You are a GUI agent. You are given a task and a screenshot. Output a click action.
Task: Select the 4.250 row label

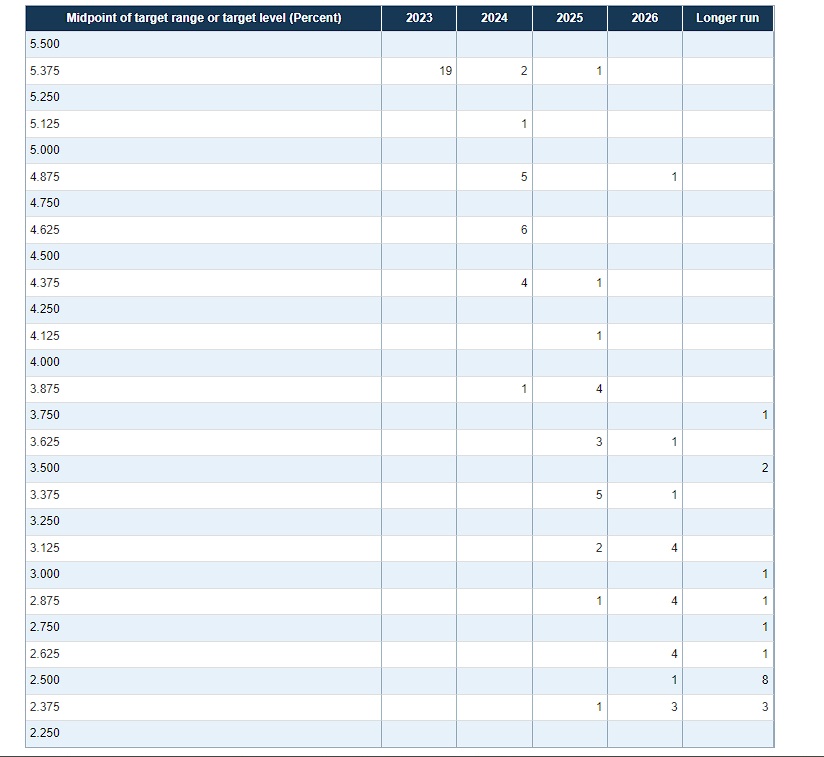coord(45,309)
